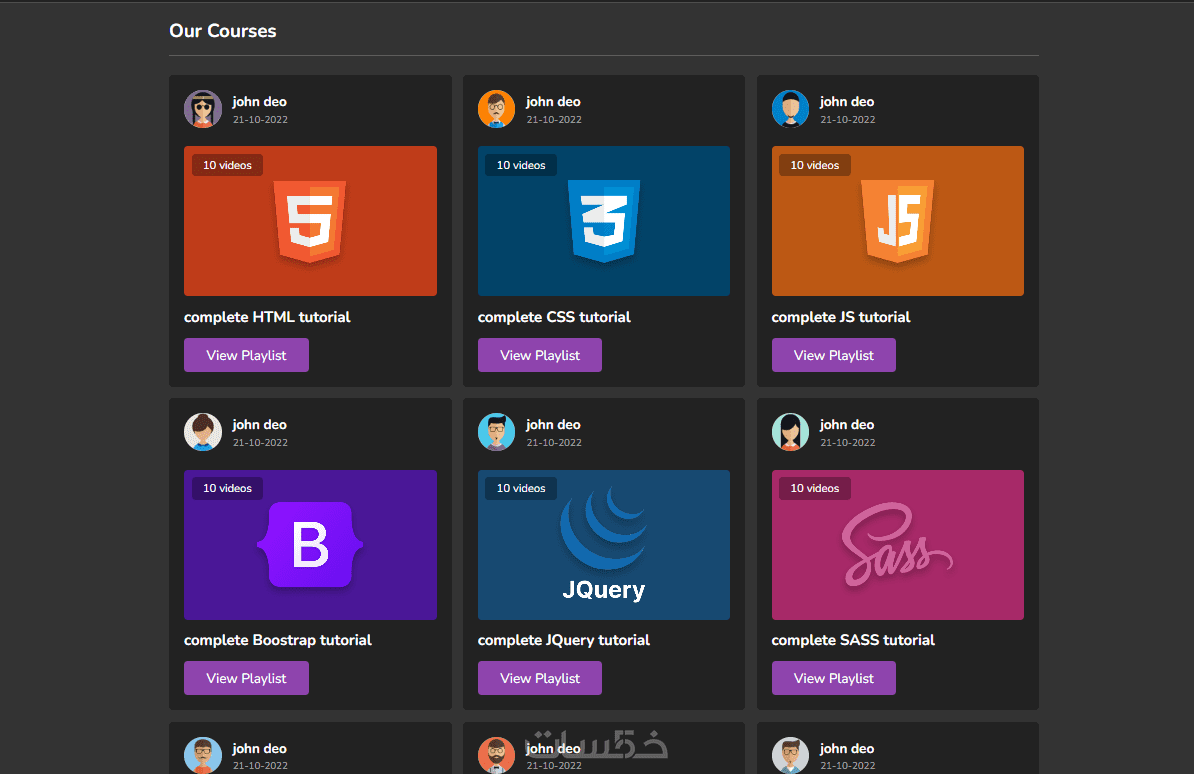The width and height of the screenshot is (1194, 774).
Task: Click the 21-10-2022 date on the SASS card
Action: [x=848, y=443]
